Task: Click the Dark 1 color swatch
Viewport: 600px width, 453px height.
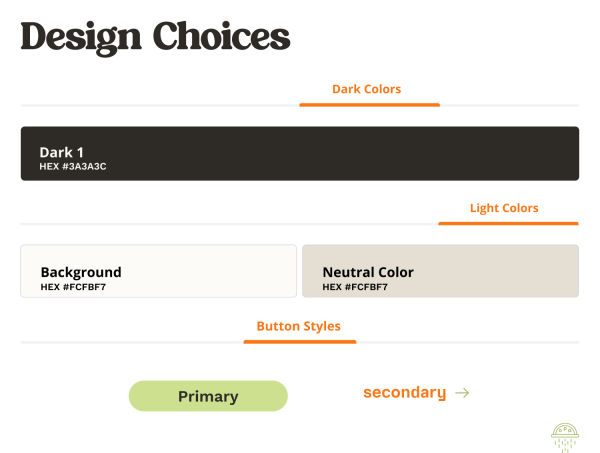Action: [x=300, y=153]
